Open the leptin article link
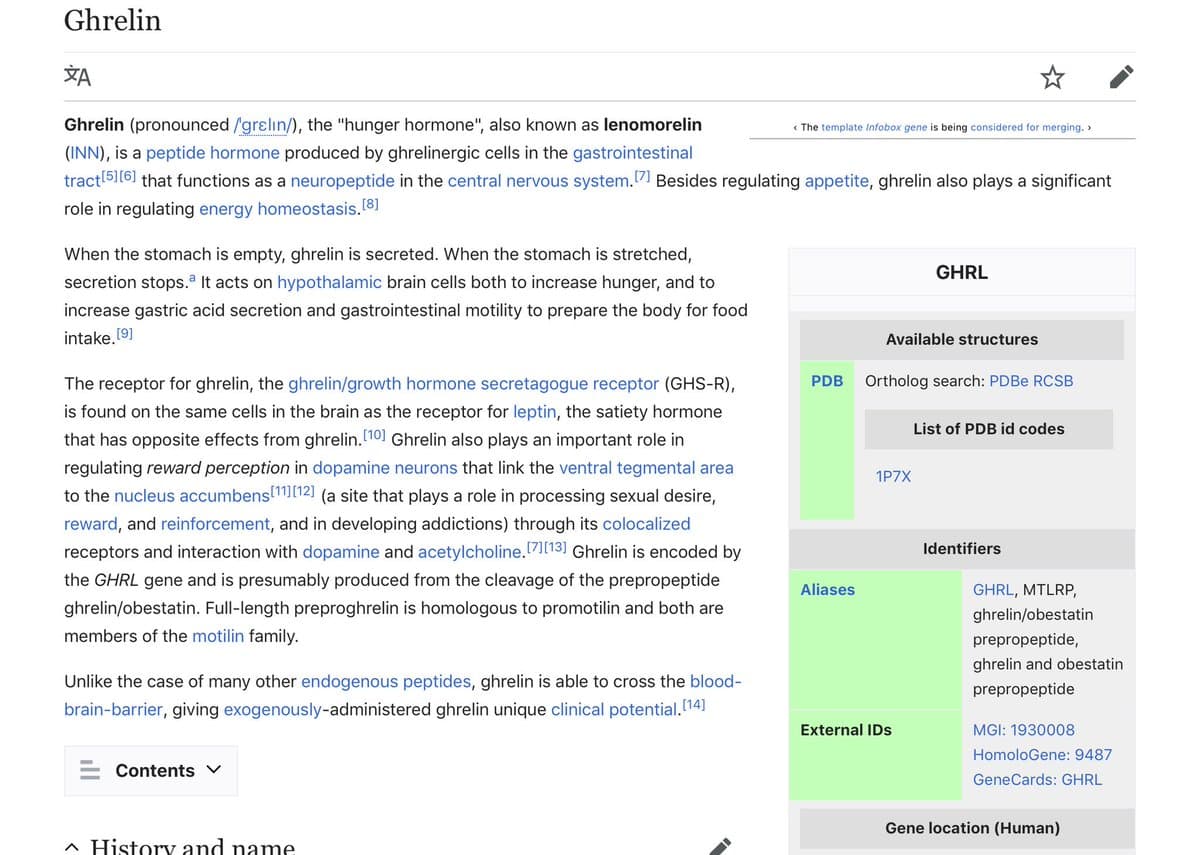Image resolution: width=1200 pixels, height=855 pixels. pos(534,411)
